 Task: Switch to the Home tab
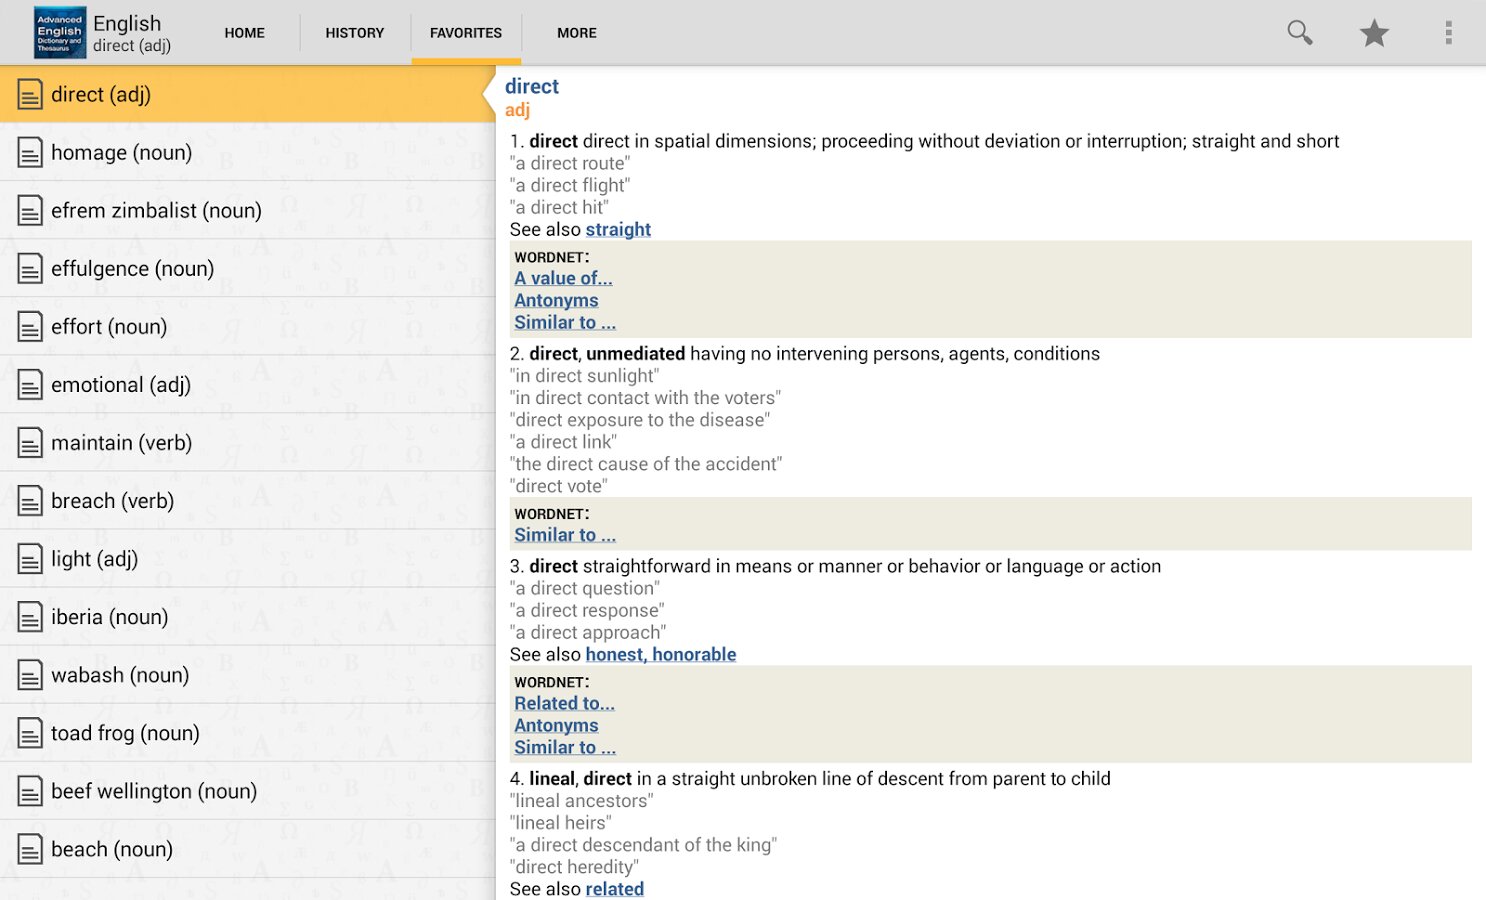coord(244,33)
